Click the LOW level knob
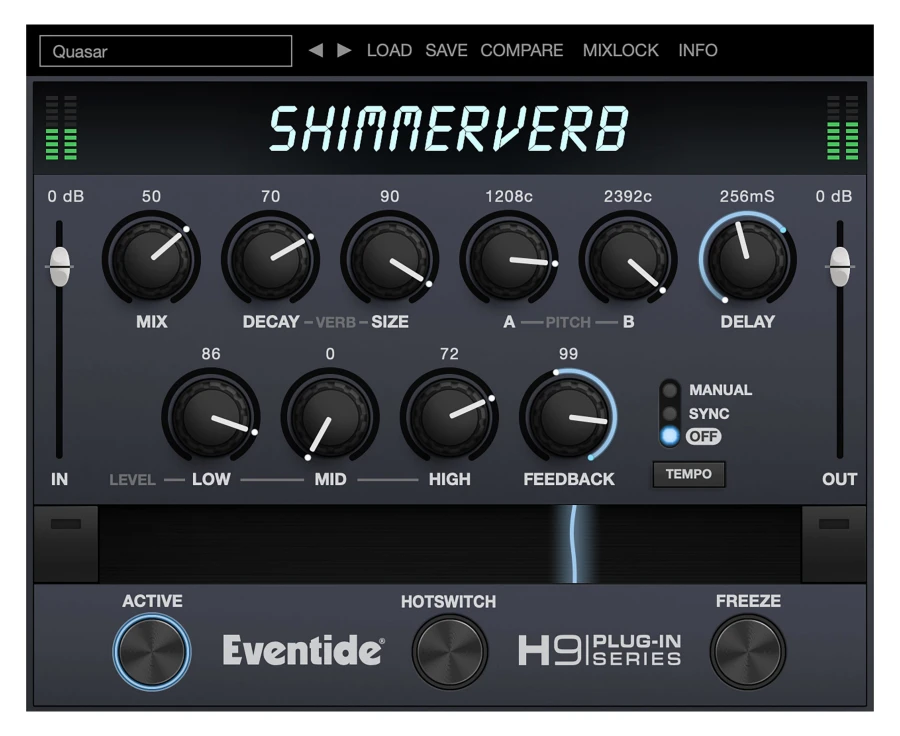This screenshot has height=736, width=900. [211, 417]
